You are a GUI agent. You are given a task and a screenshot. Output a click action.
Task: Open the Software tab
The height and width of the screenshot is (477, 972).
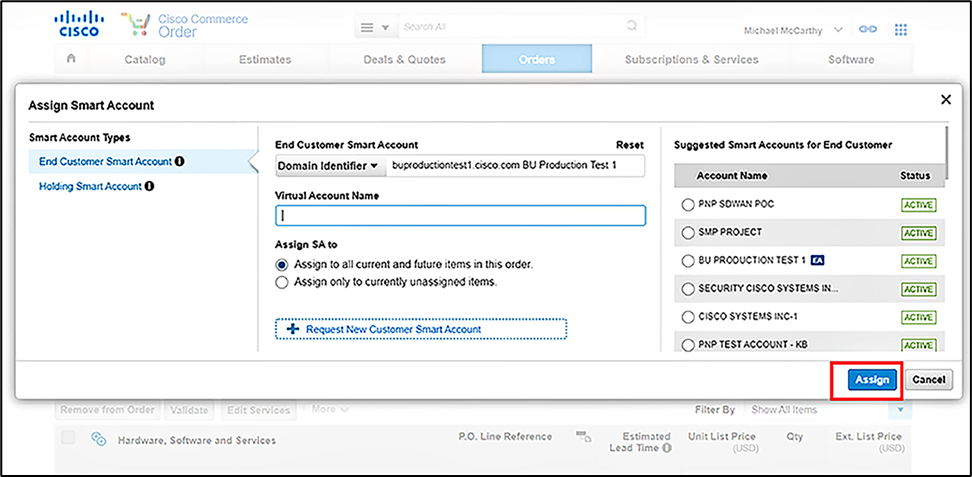click(x=851, y=60)
